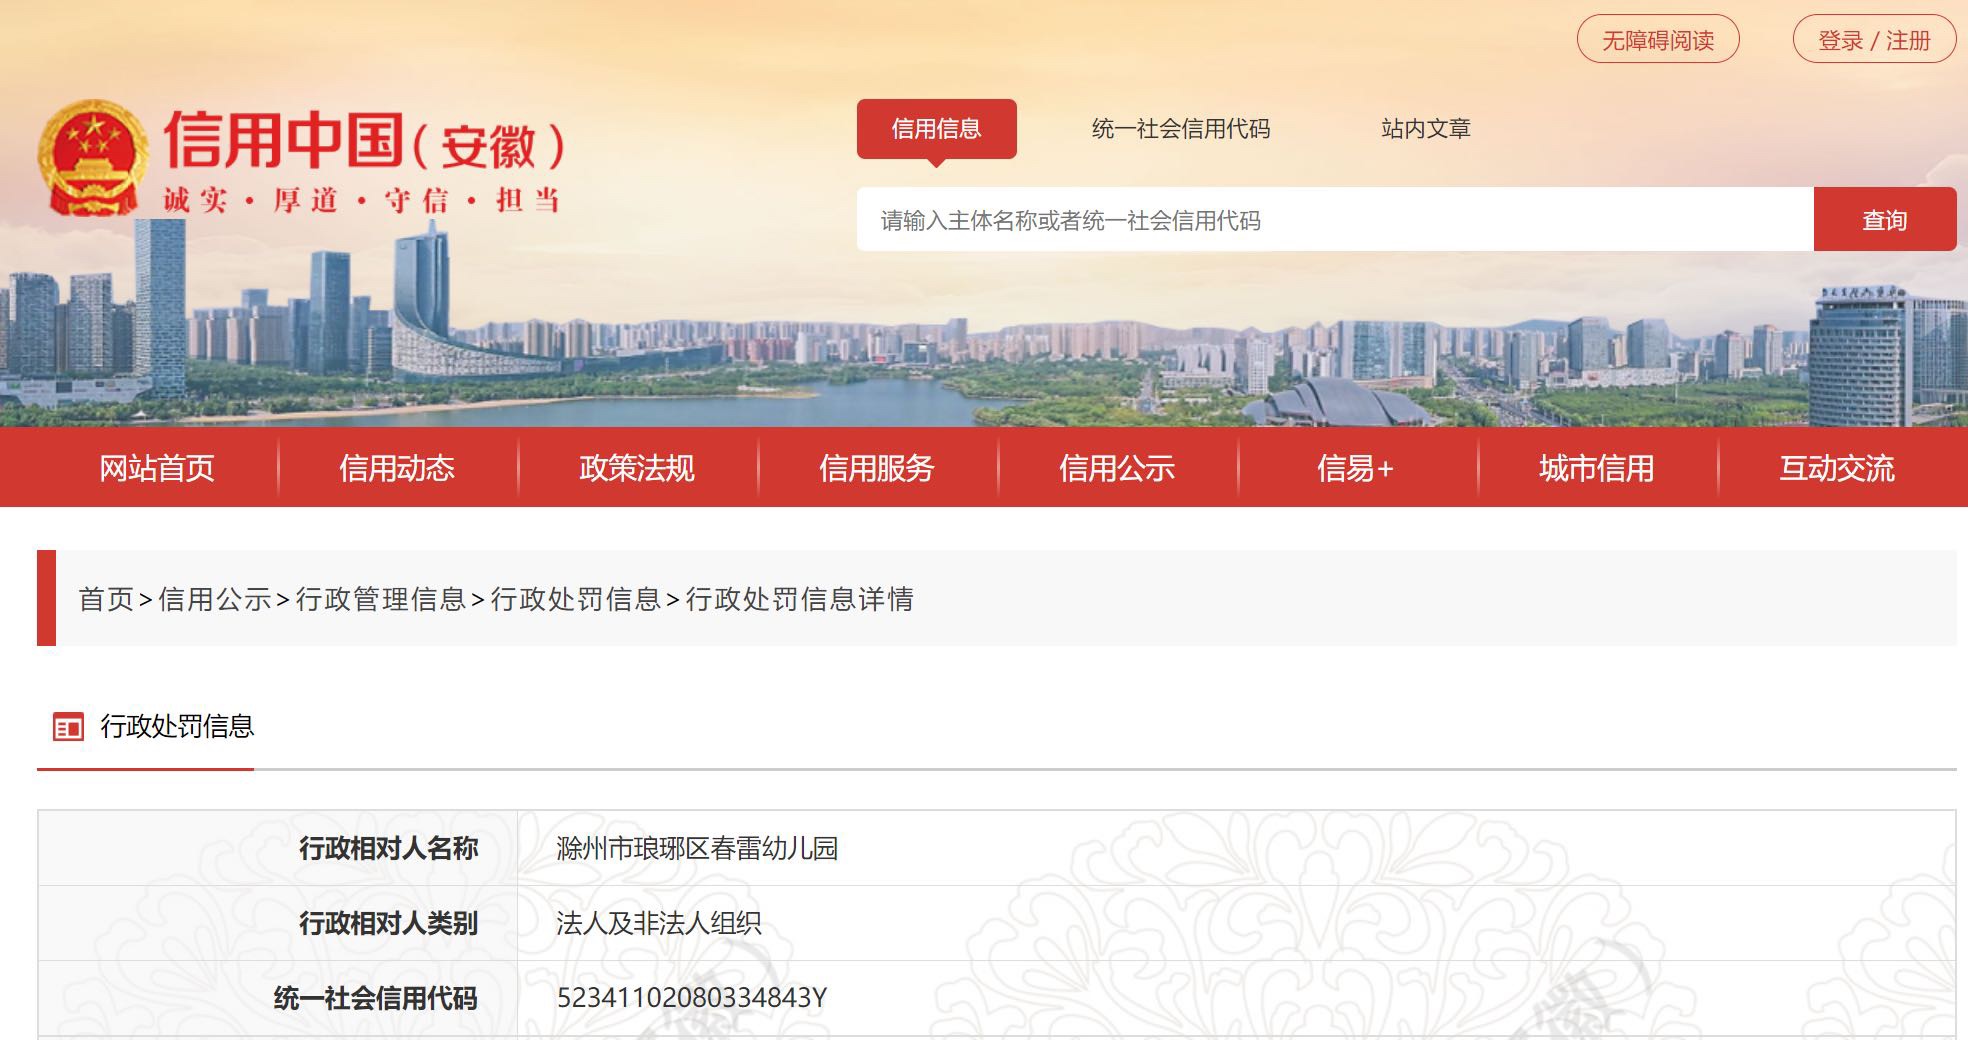Screen dimensions: 1968x1040
Task: Open 信易+ navigation item
Action: coord(1356,468)
